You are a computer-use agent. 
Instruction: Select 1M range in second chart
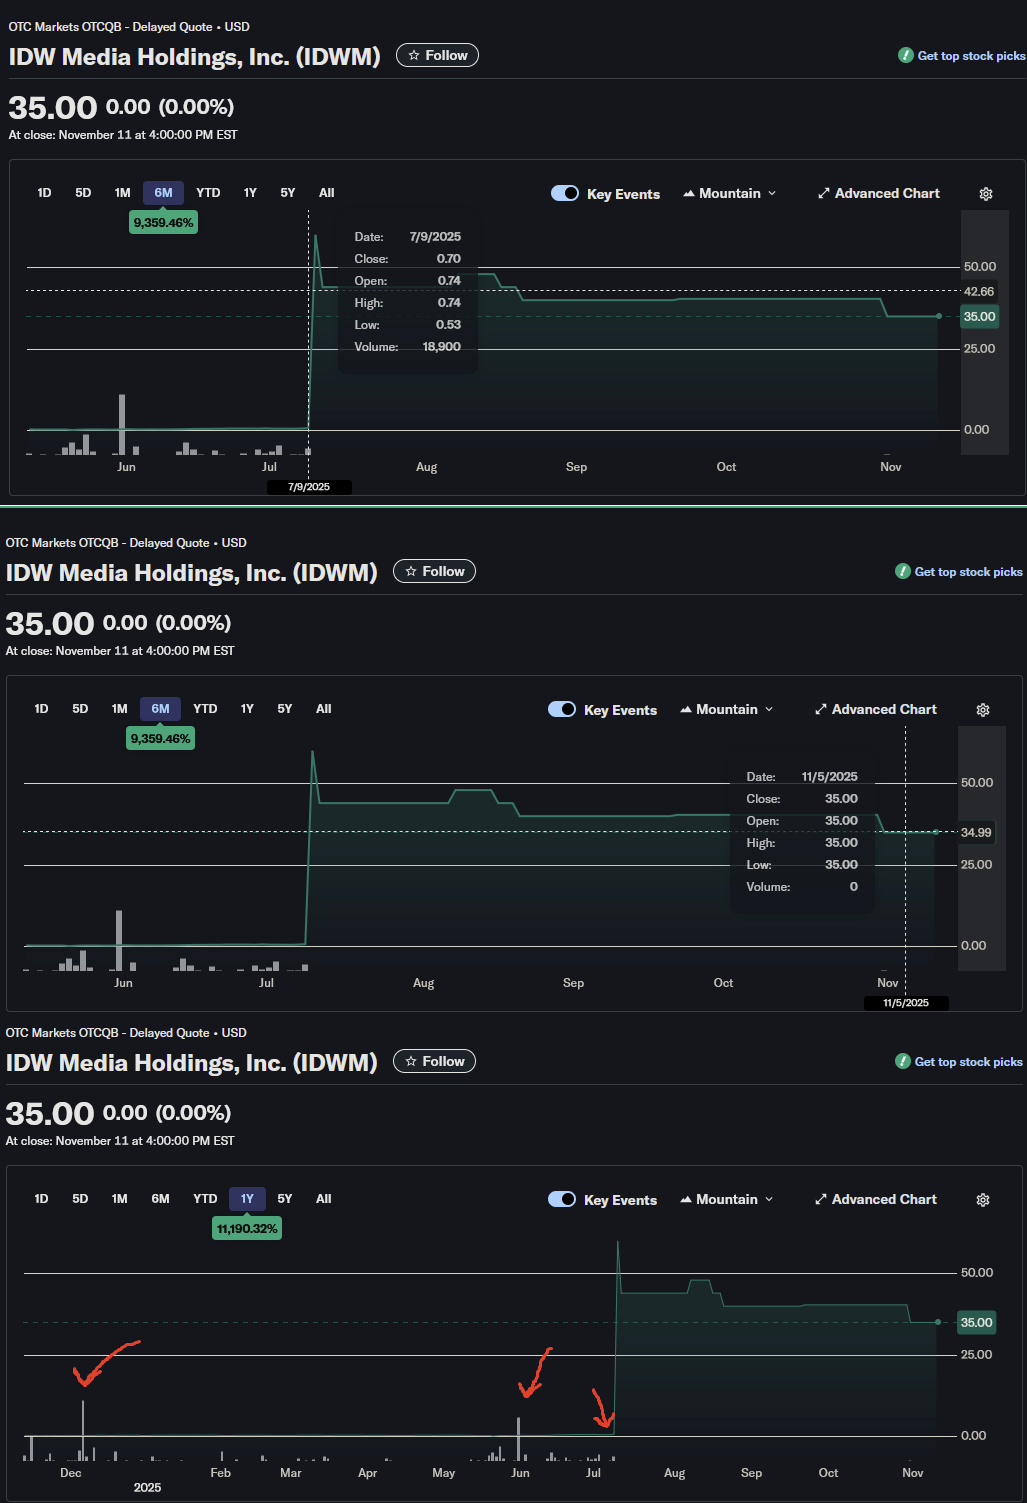(x=119, y=709)
